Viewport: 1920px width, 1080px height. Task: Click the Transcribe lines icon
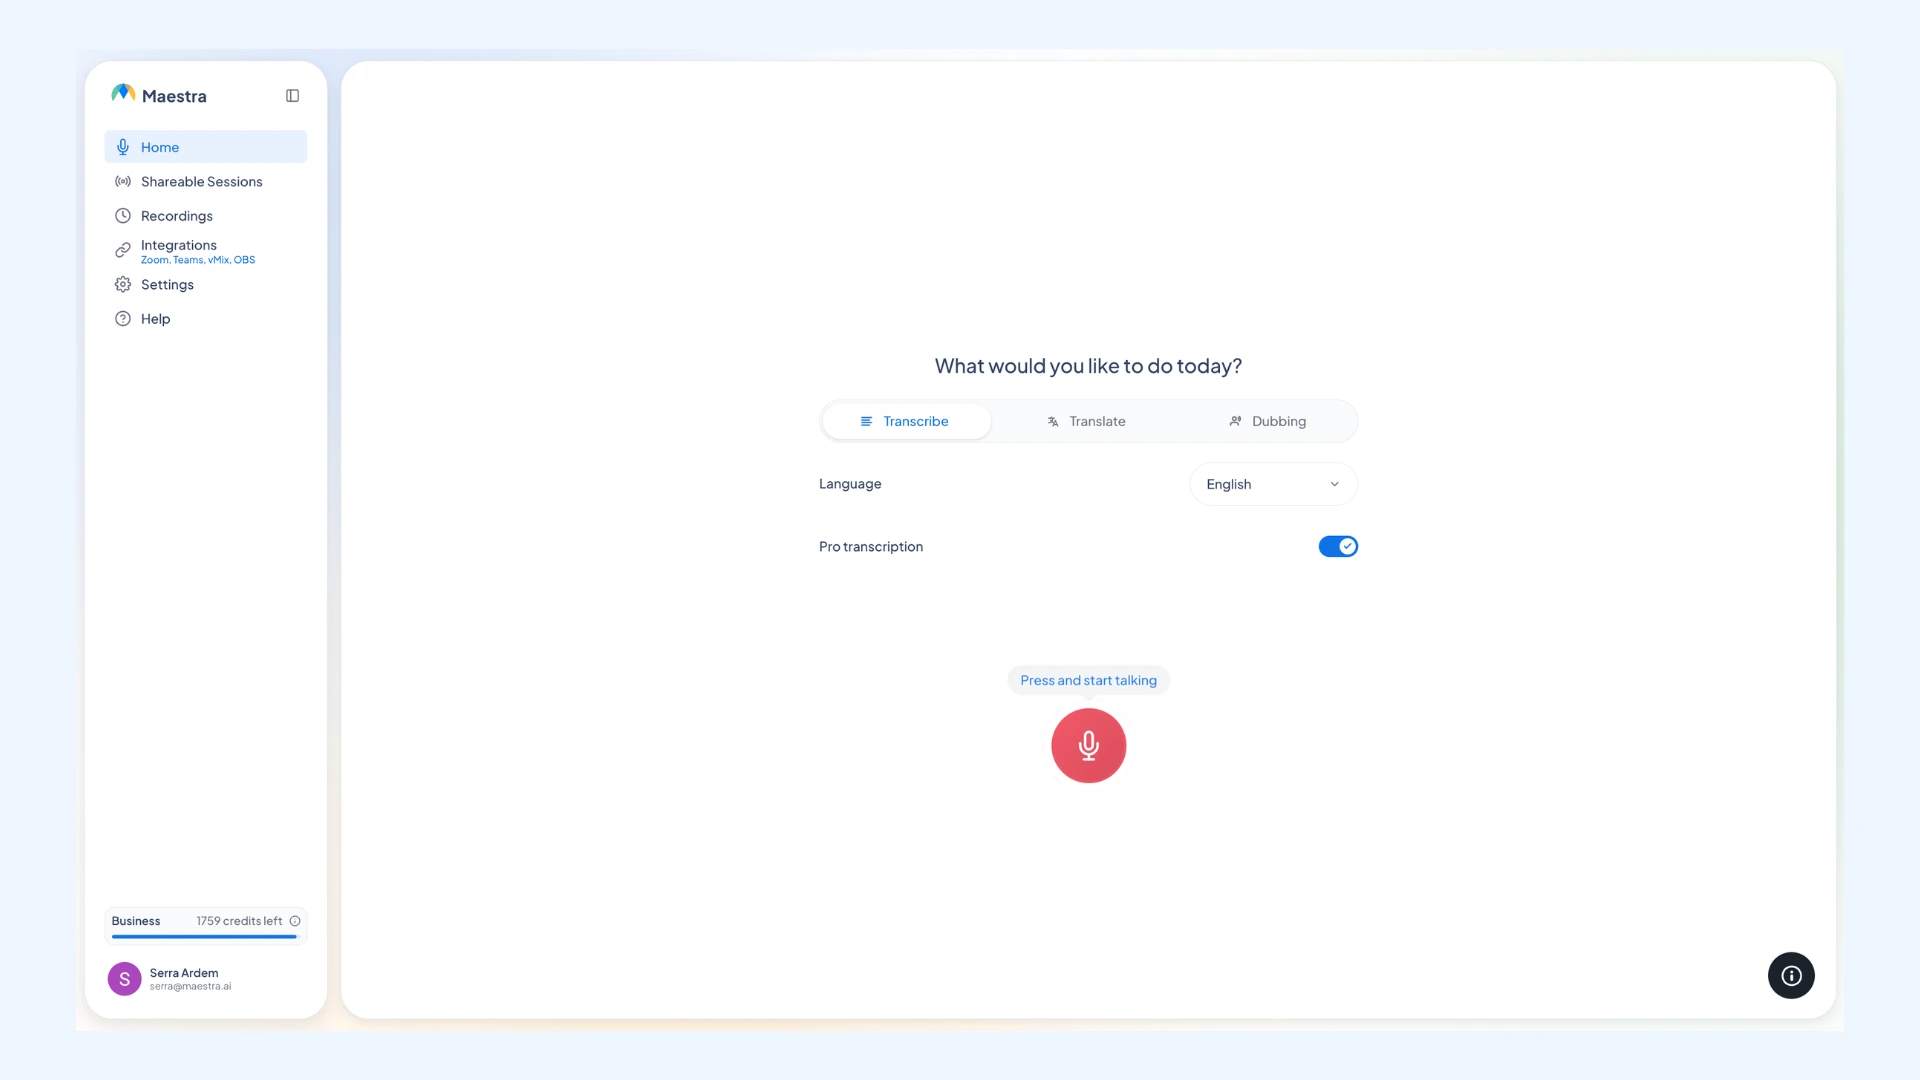[866, 422]
